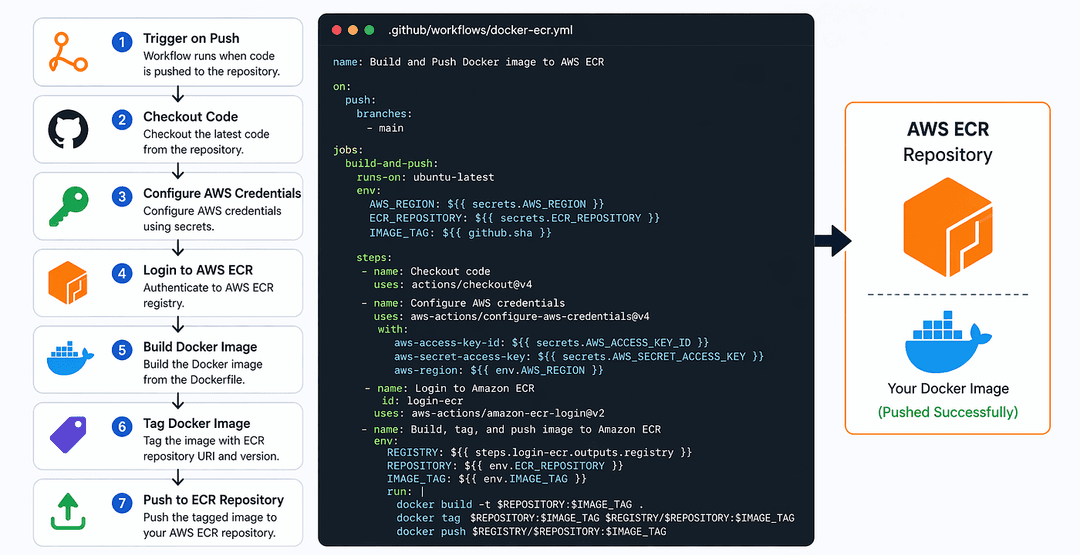Click the 'docker push' command line
Screen dimensions: 1080x555
coord(532,532)
